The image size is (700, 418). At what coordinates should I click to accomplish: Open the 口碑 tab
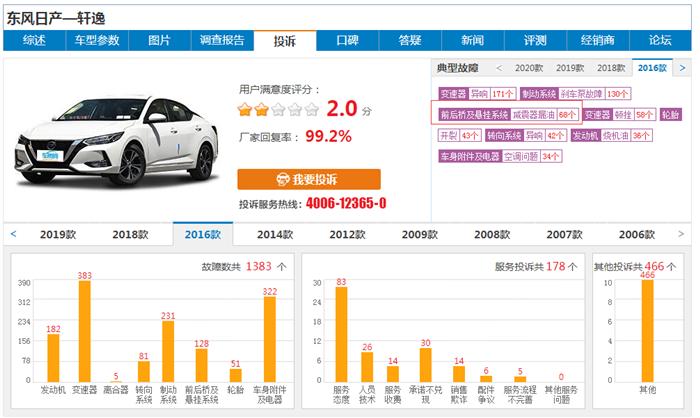[x=347, y=41]
